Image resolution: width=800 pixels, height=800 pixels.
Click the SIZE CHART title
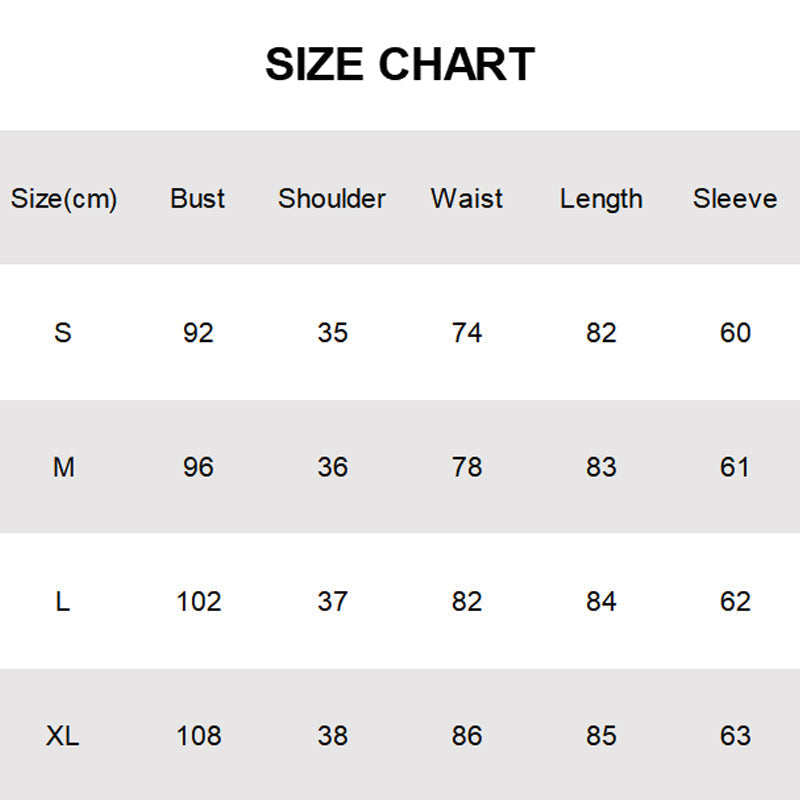[x=400, y=65]
